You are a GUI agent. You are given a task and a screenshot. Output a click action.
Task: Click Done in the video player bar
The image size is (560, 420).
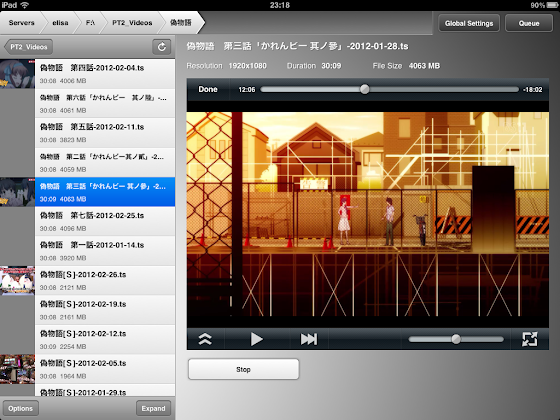click(x=208, y=89)
